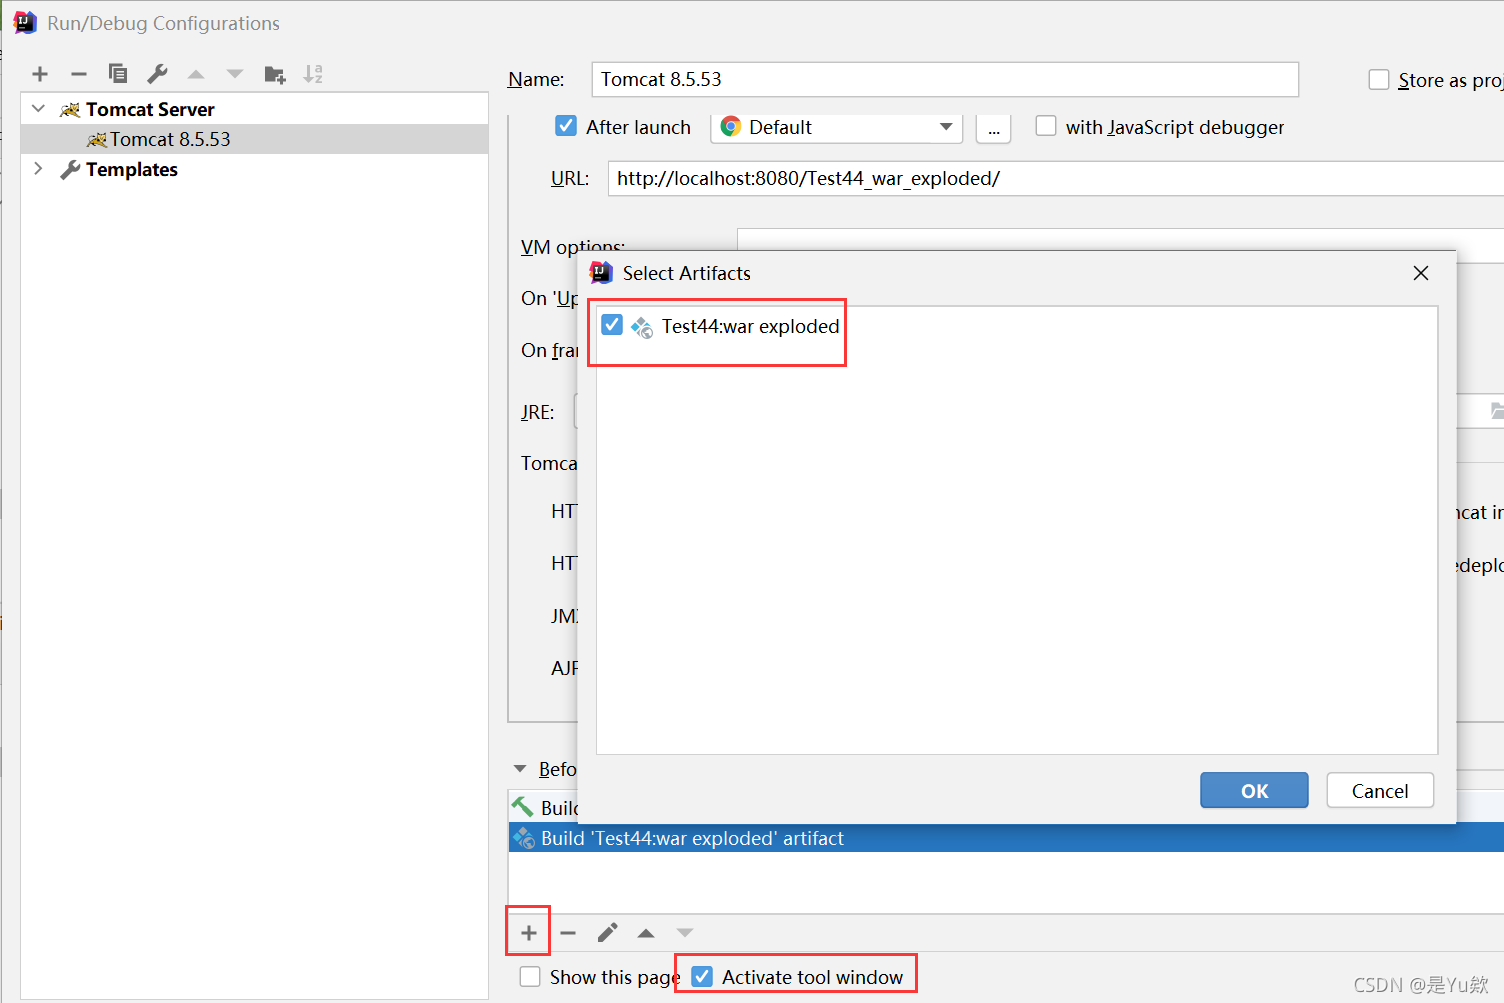This screenshot has width=1504, height=1003.
Task: Click the Sort Configurations icon
Action: 313,74
